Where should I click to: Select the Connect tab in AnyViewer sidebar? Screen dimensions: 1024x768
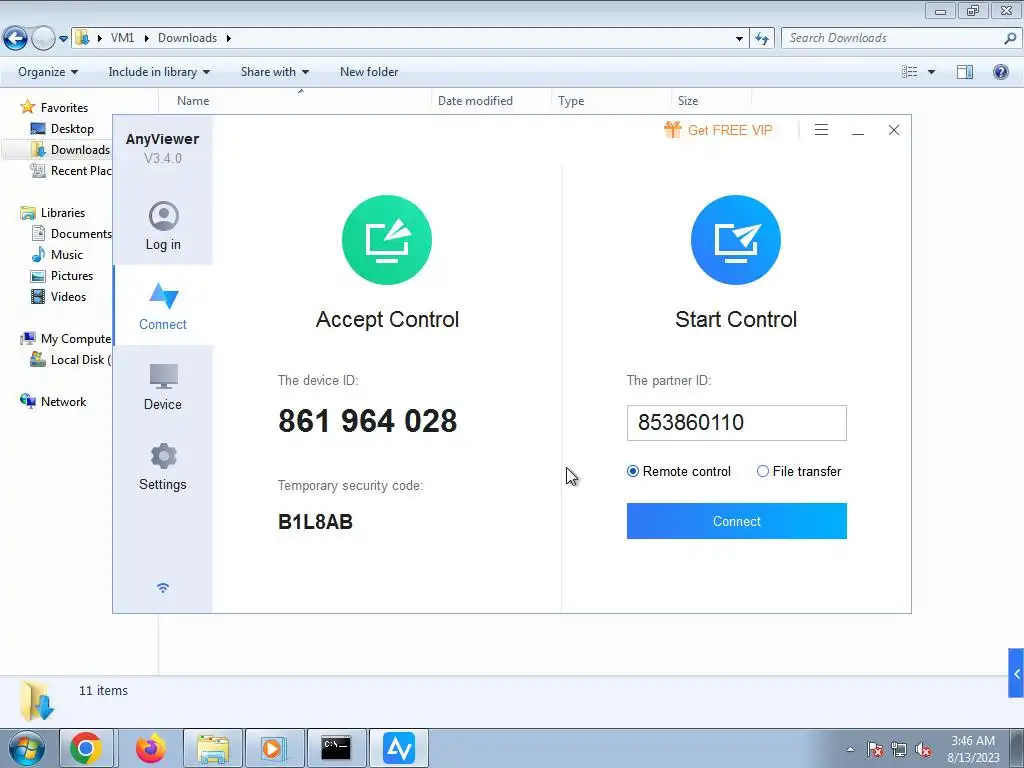163,306
